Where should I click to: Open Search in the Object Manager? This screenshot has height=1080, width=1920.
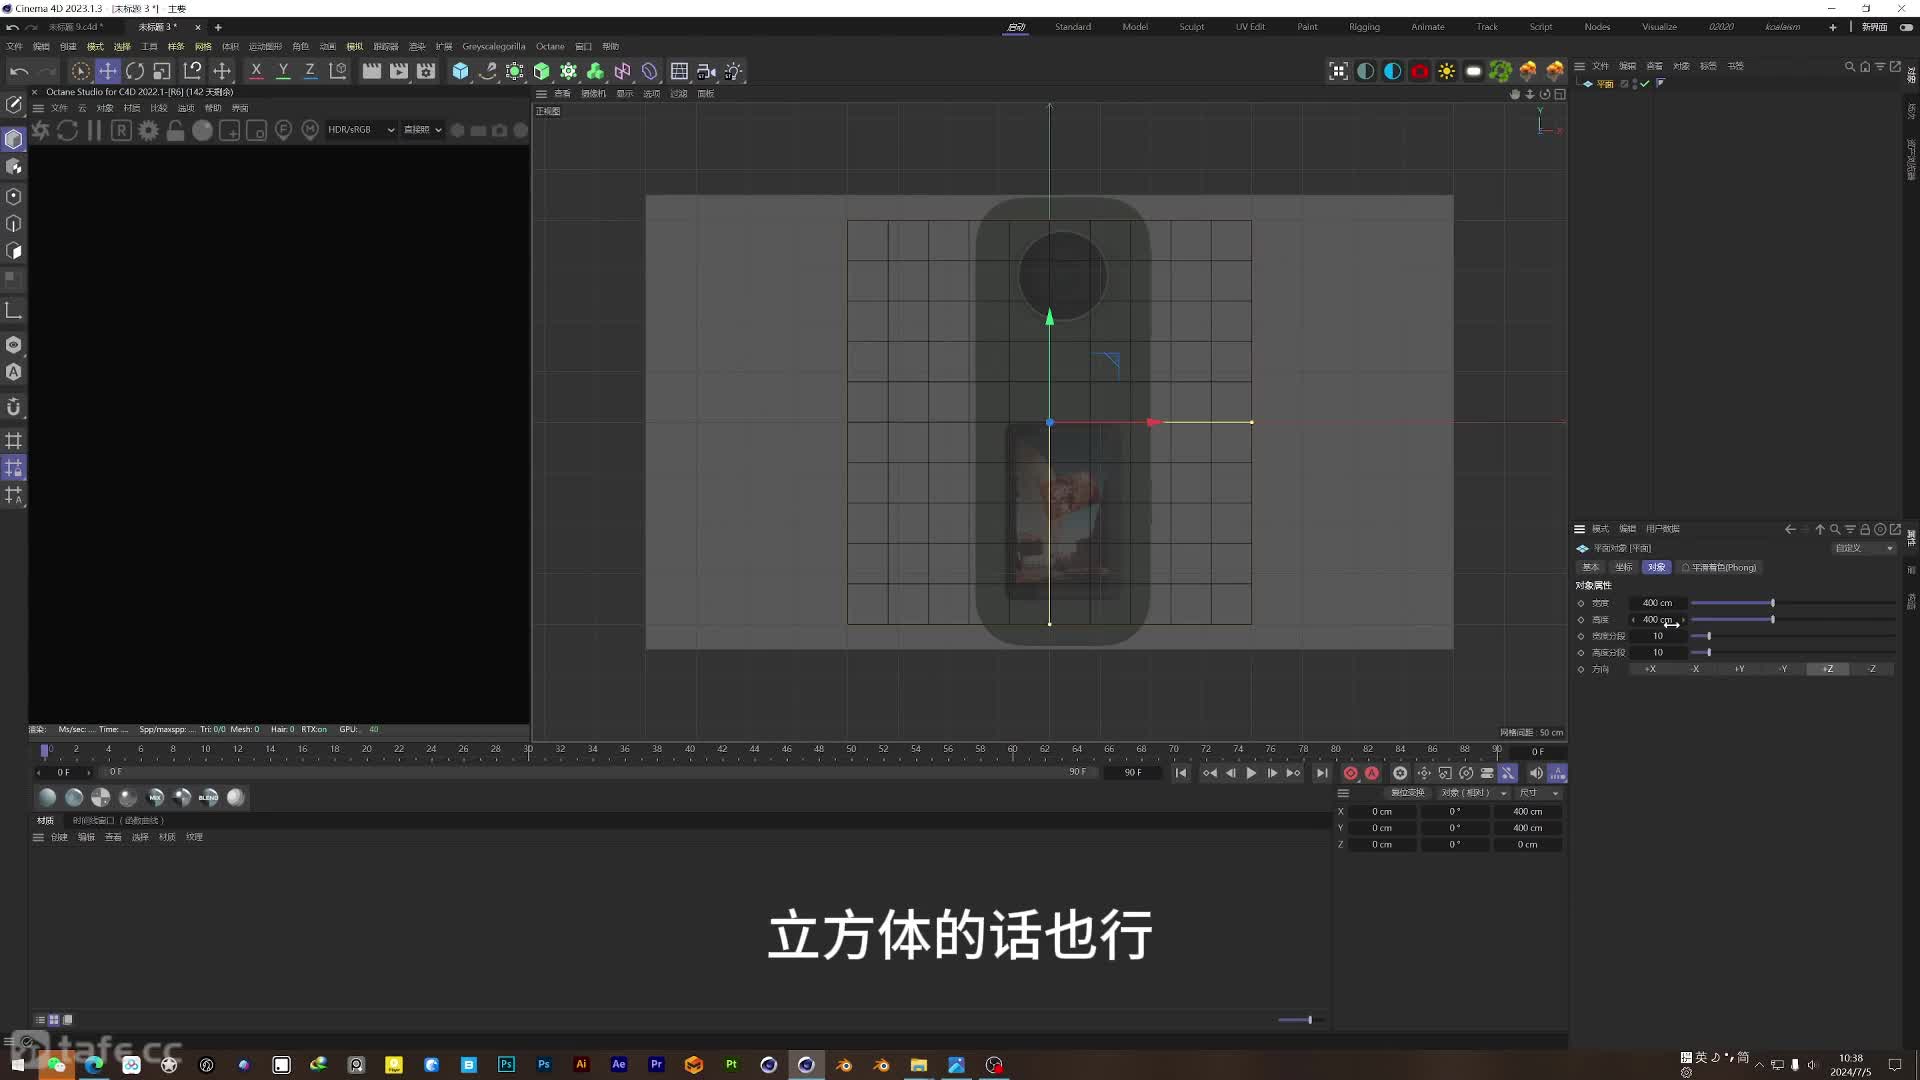pos(1849,66)
